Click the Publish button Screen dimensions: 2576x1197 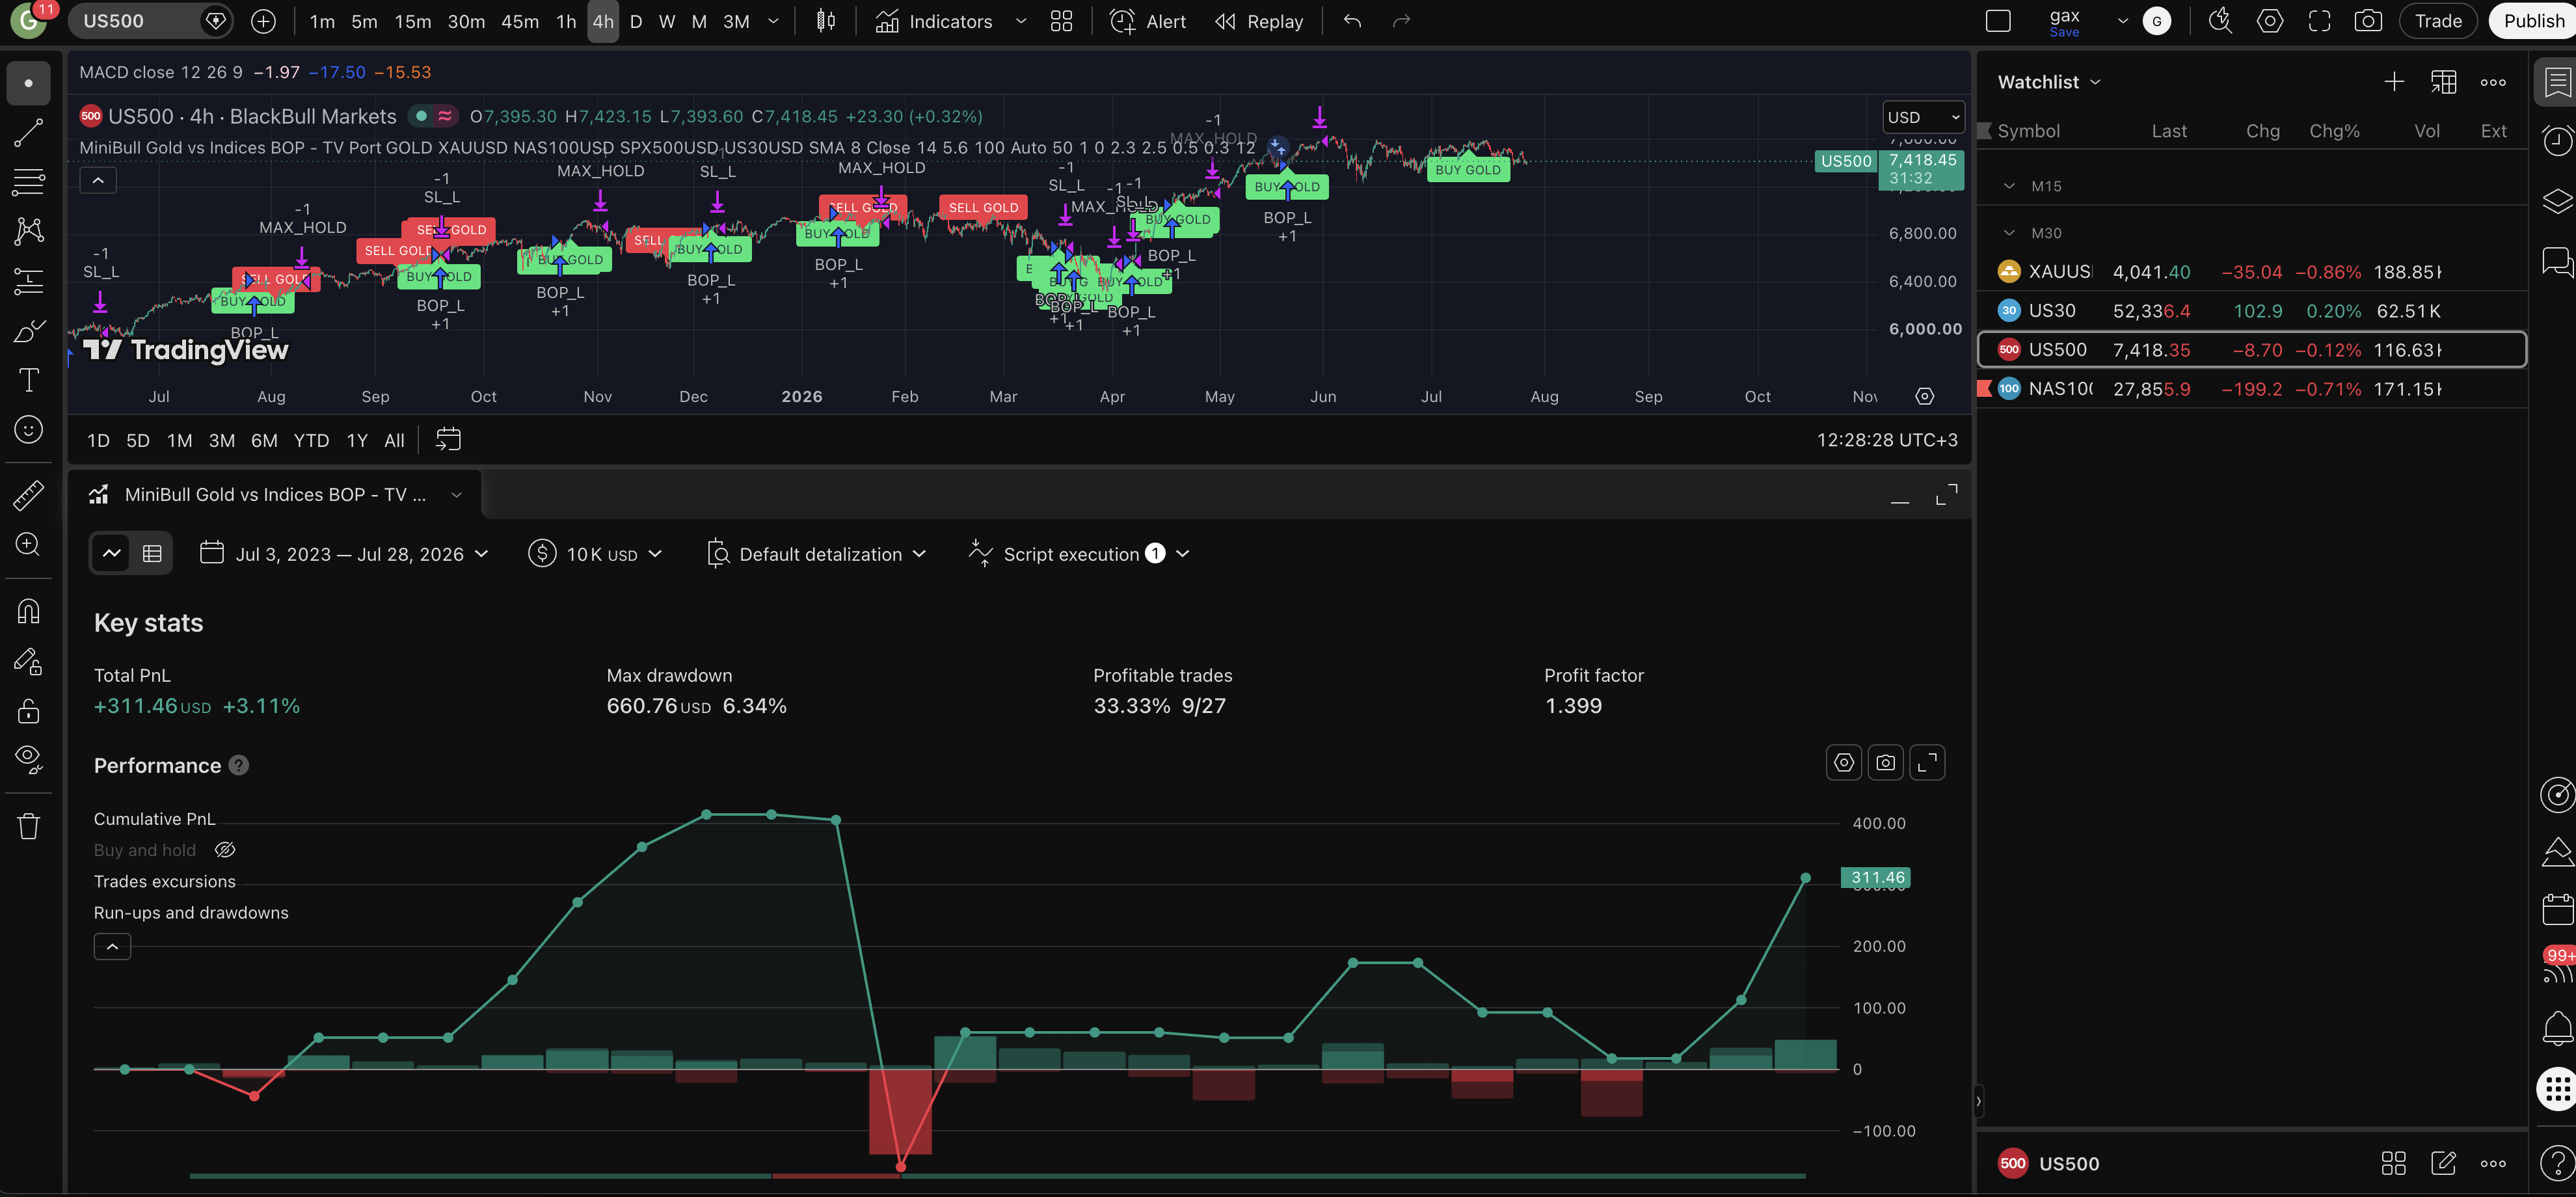(x=2533, y=21)
